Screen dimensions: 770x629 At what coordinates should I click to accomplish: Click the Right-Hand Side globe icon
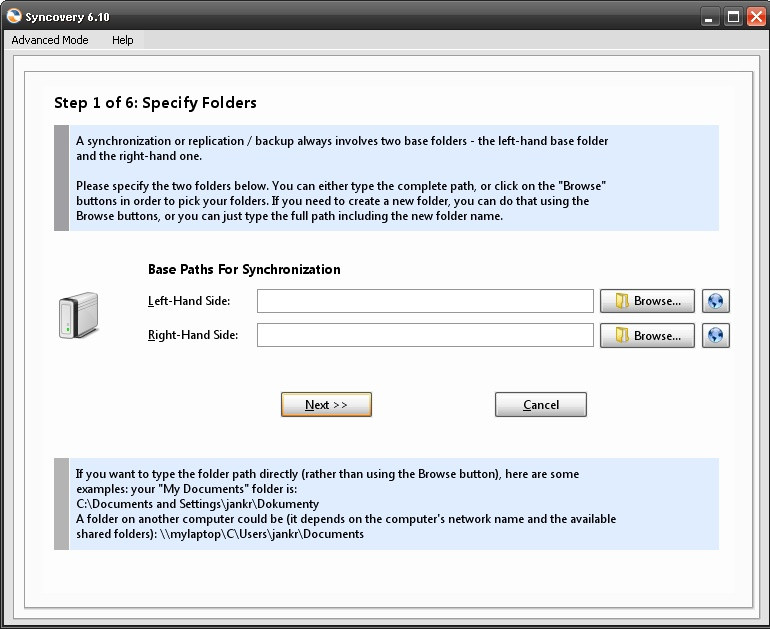click(715, 335)
